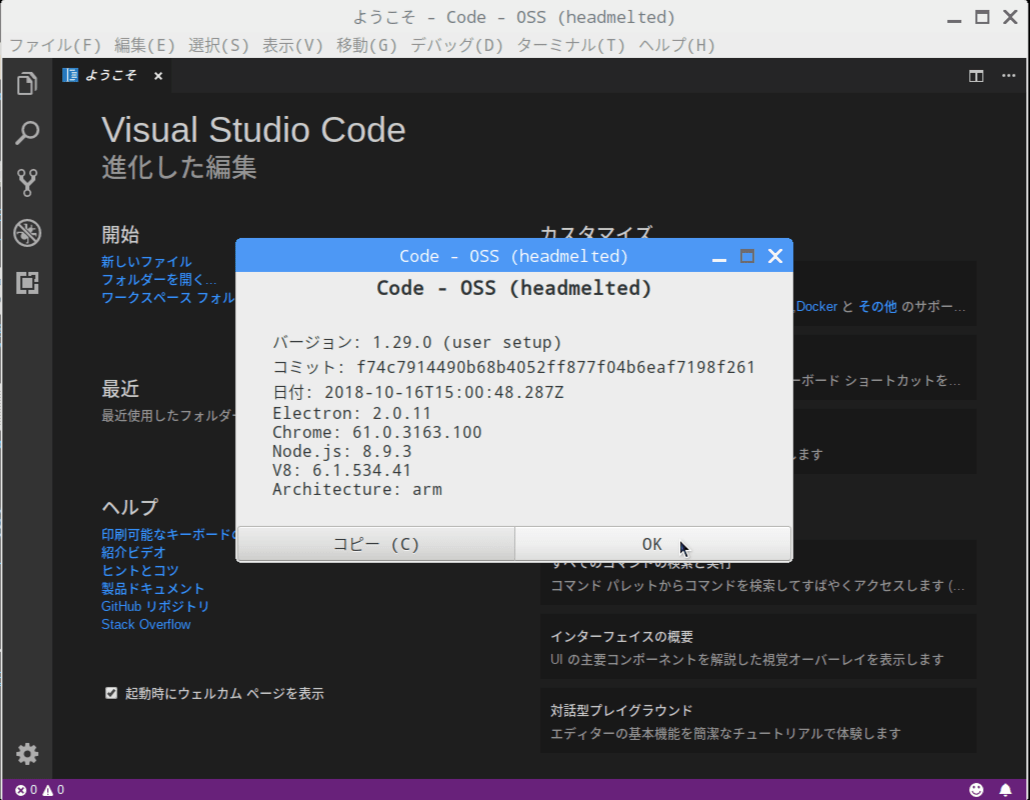Maximize the main Code - OSS window
This screenshot has width=1030, height=800.
coord(982,17)
